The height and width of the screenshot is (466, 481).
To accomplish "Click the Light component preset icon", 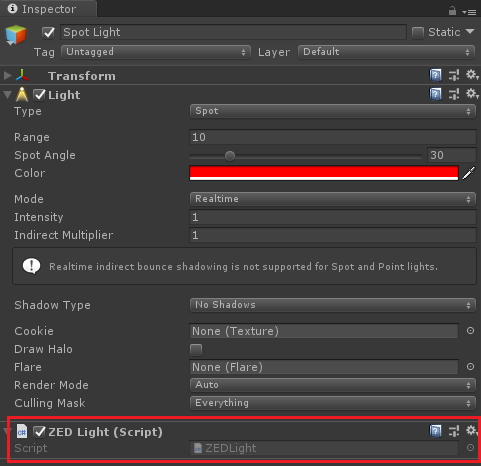I will point(454,94).
